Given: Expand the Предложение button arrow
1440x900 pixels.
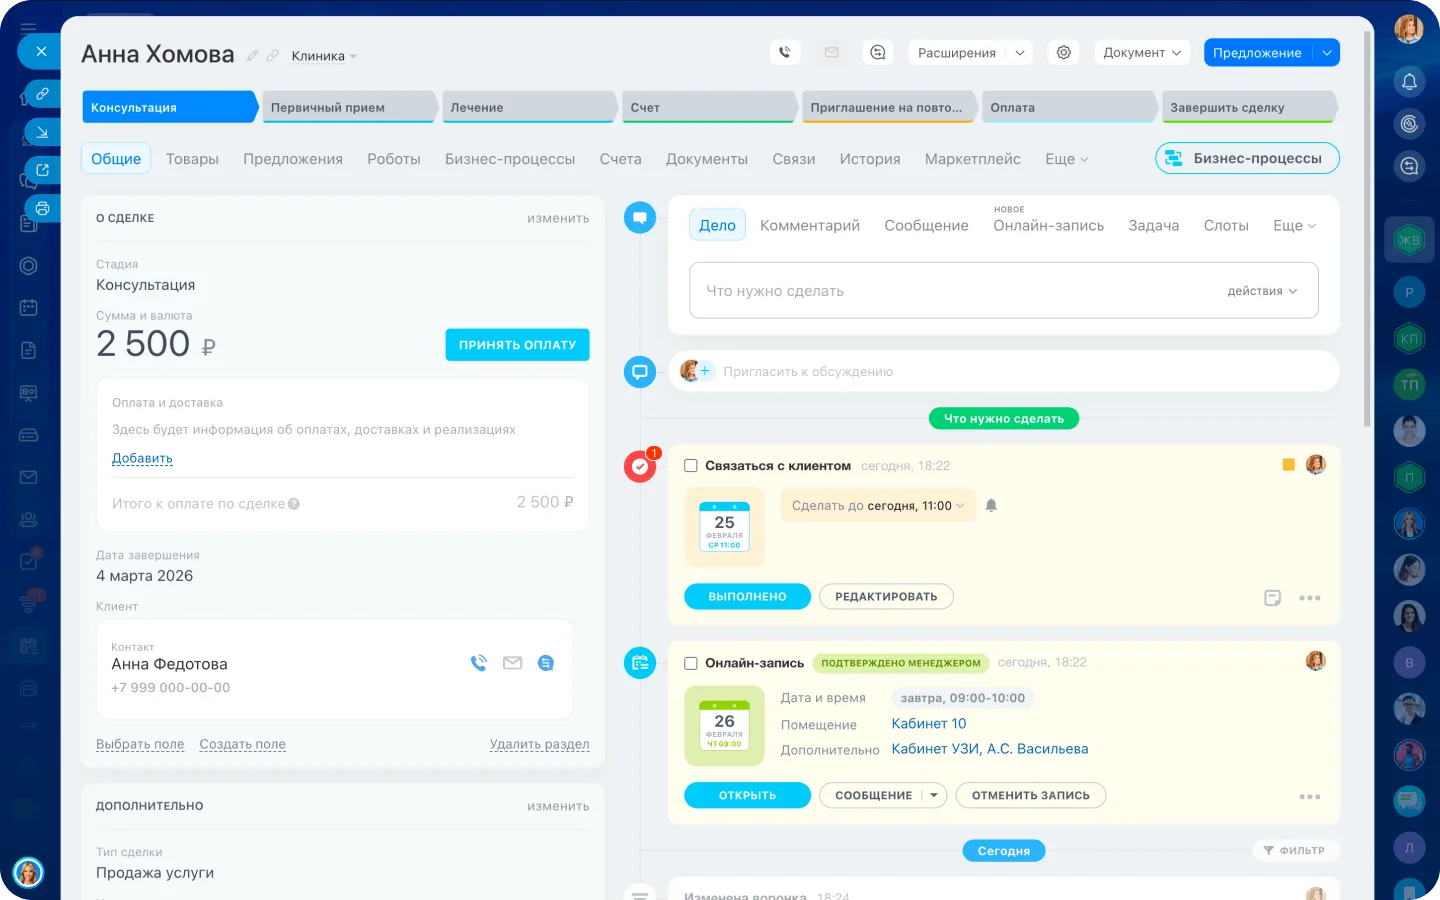Looking at the screenshot, I should tap(1326, 53).
